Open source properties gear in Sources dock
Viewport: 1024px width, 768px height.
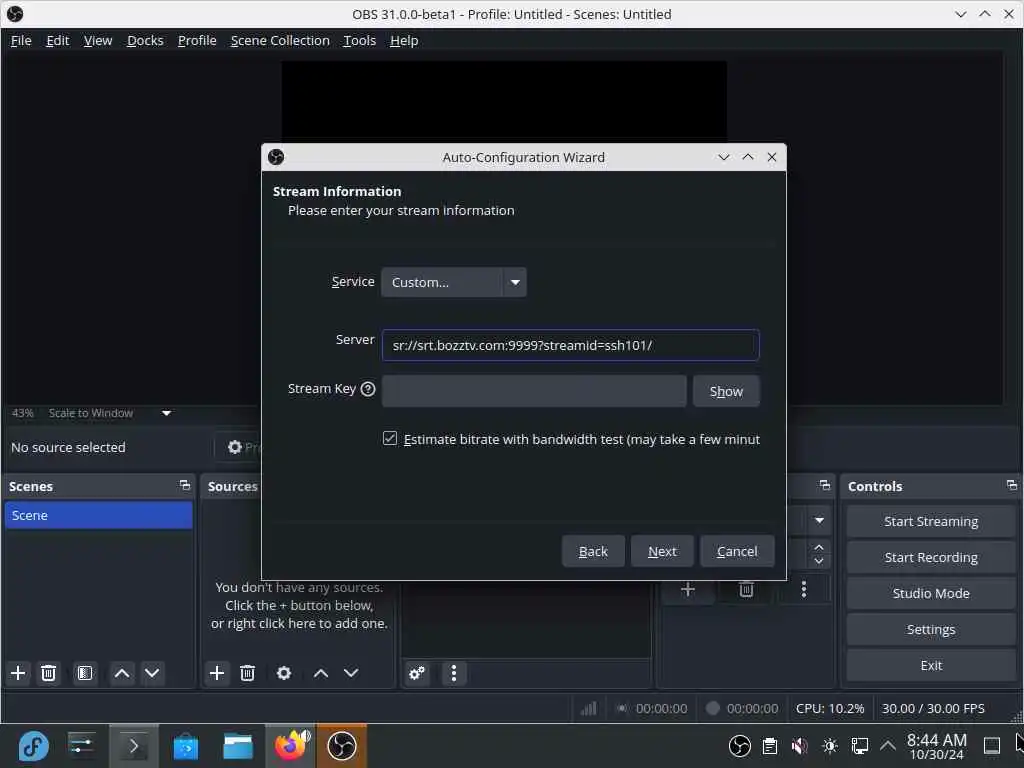283,673
